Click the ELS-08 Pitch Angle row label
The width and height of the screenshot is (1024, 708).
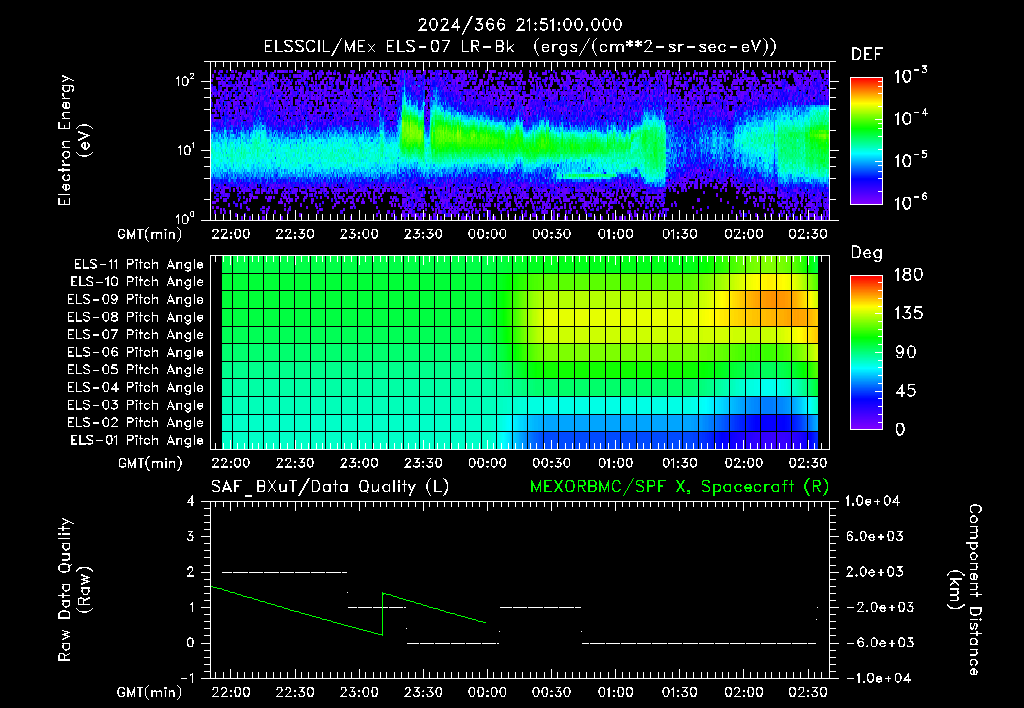(x=135, y=317)
